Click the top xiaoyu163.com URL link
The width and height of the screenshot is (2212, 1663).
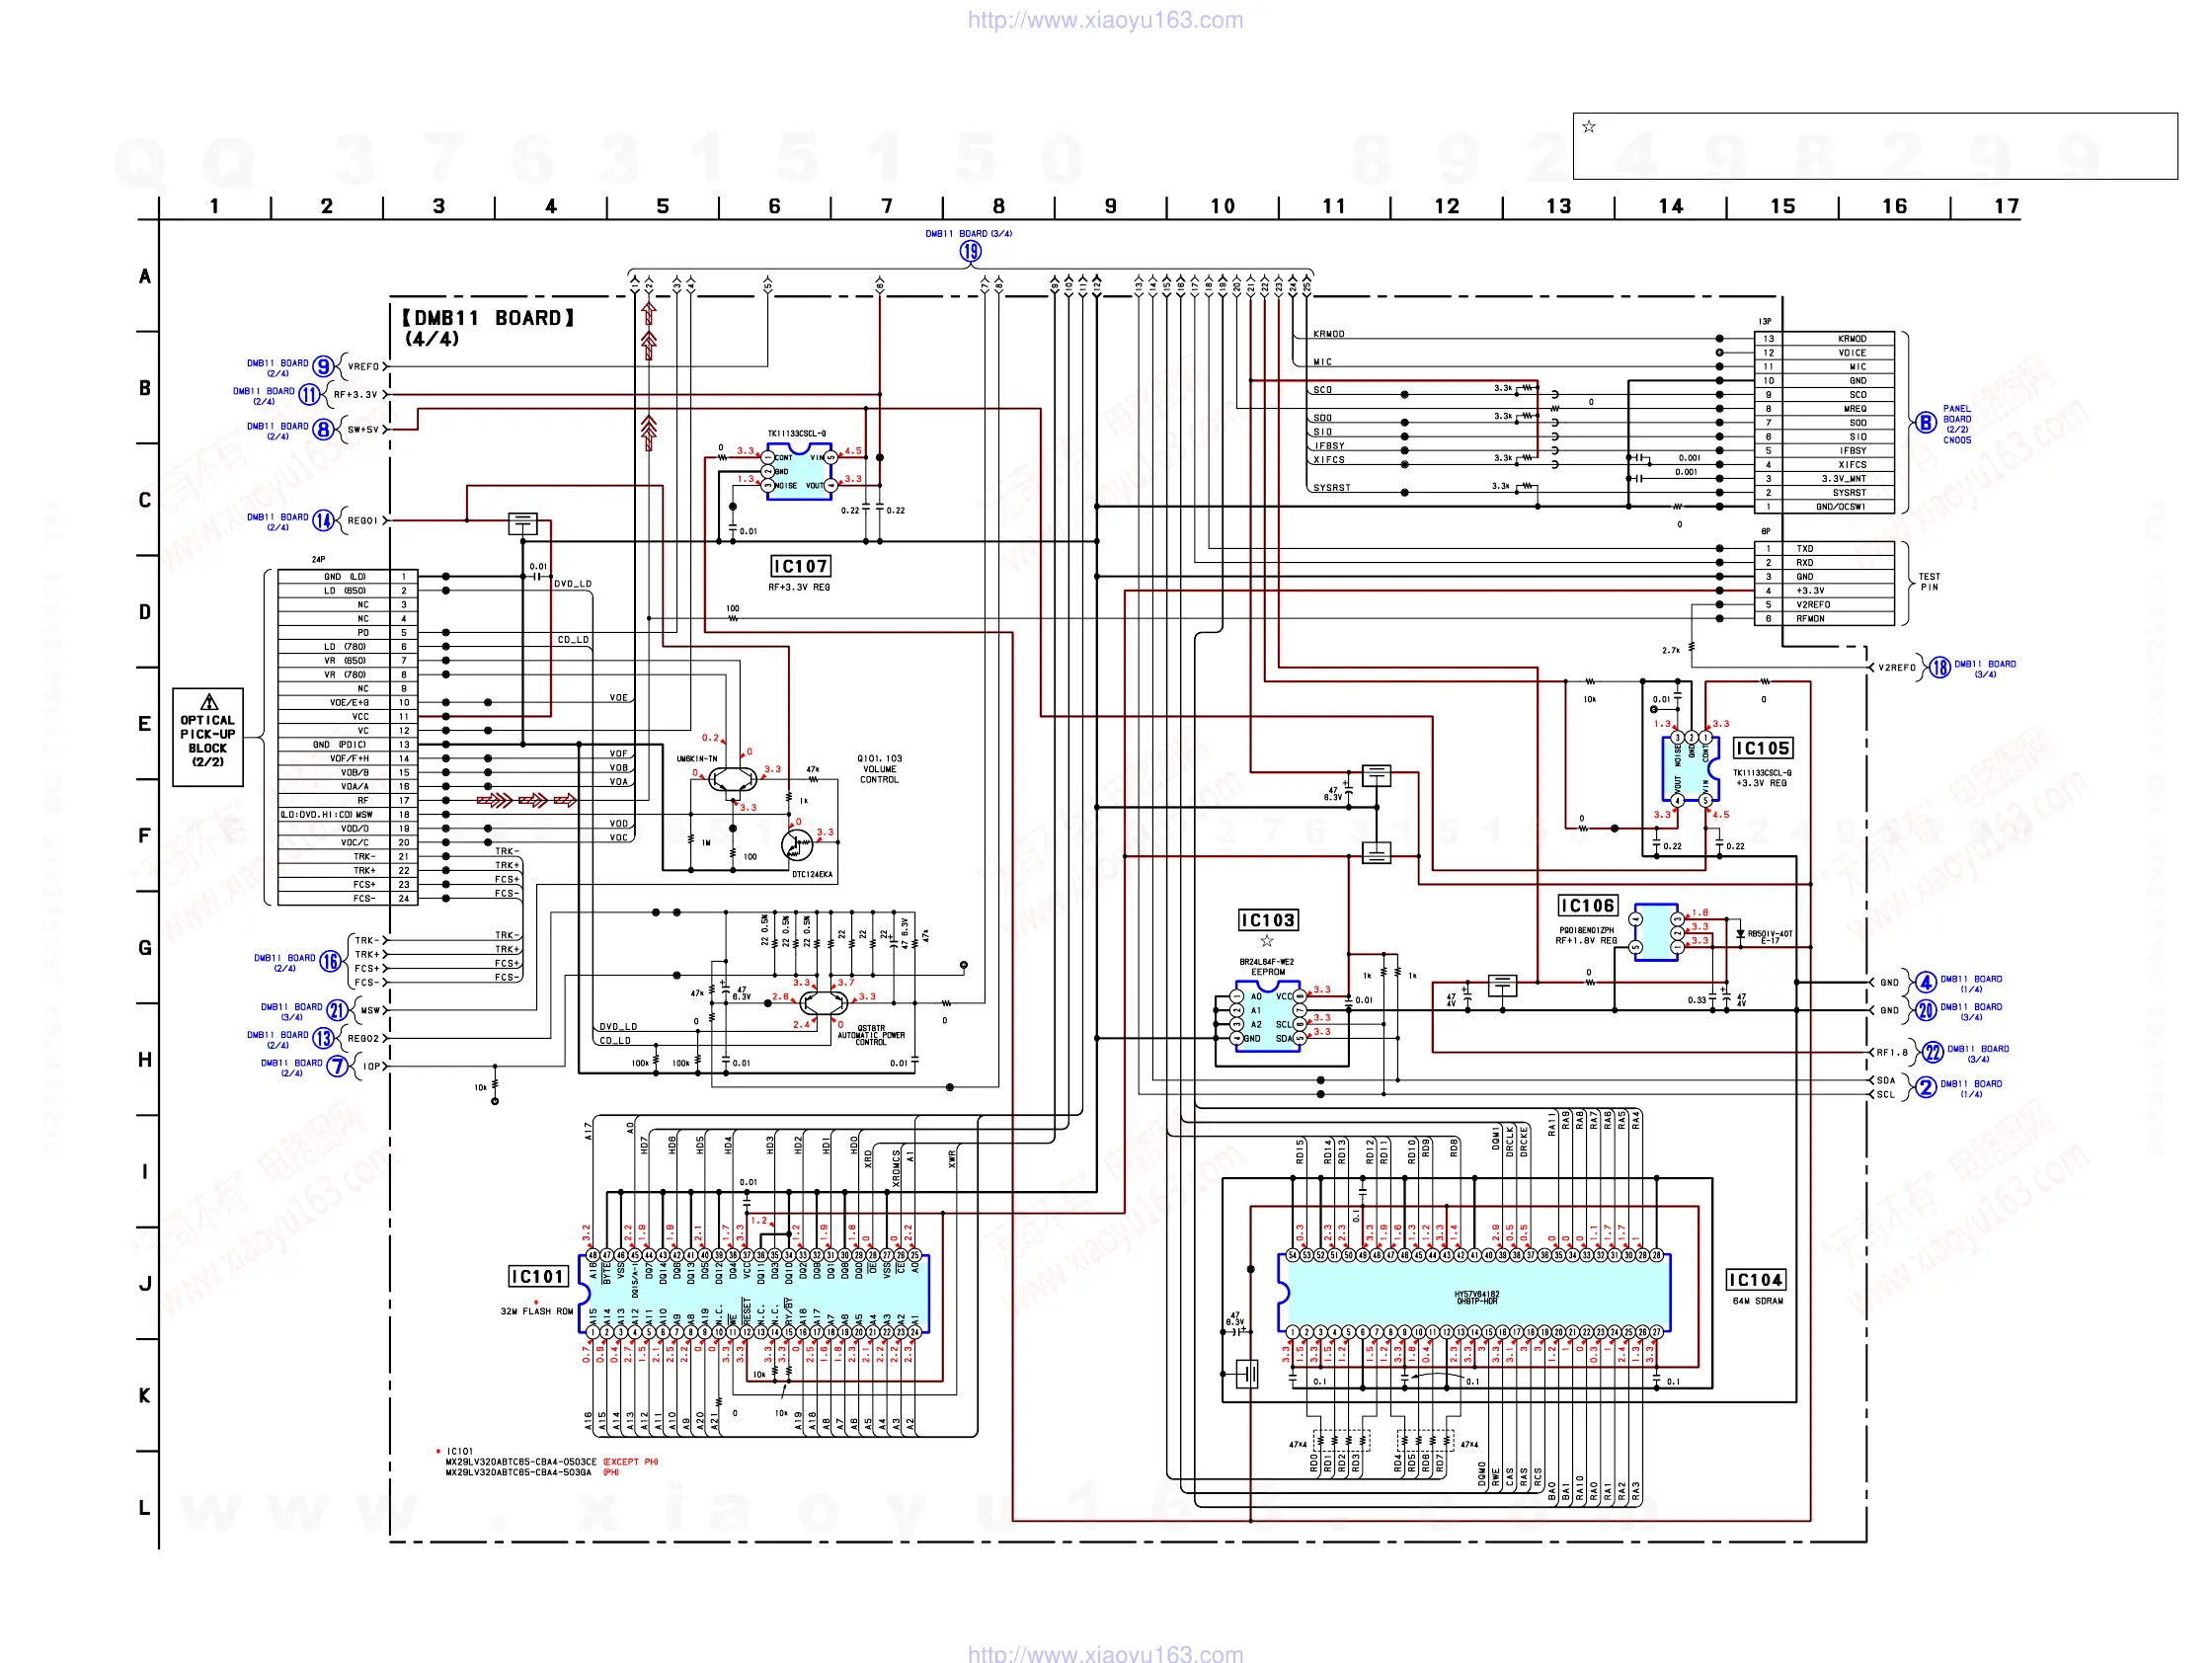point(1105,20)
